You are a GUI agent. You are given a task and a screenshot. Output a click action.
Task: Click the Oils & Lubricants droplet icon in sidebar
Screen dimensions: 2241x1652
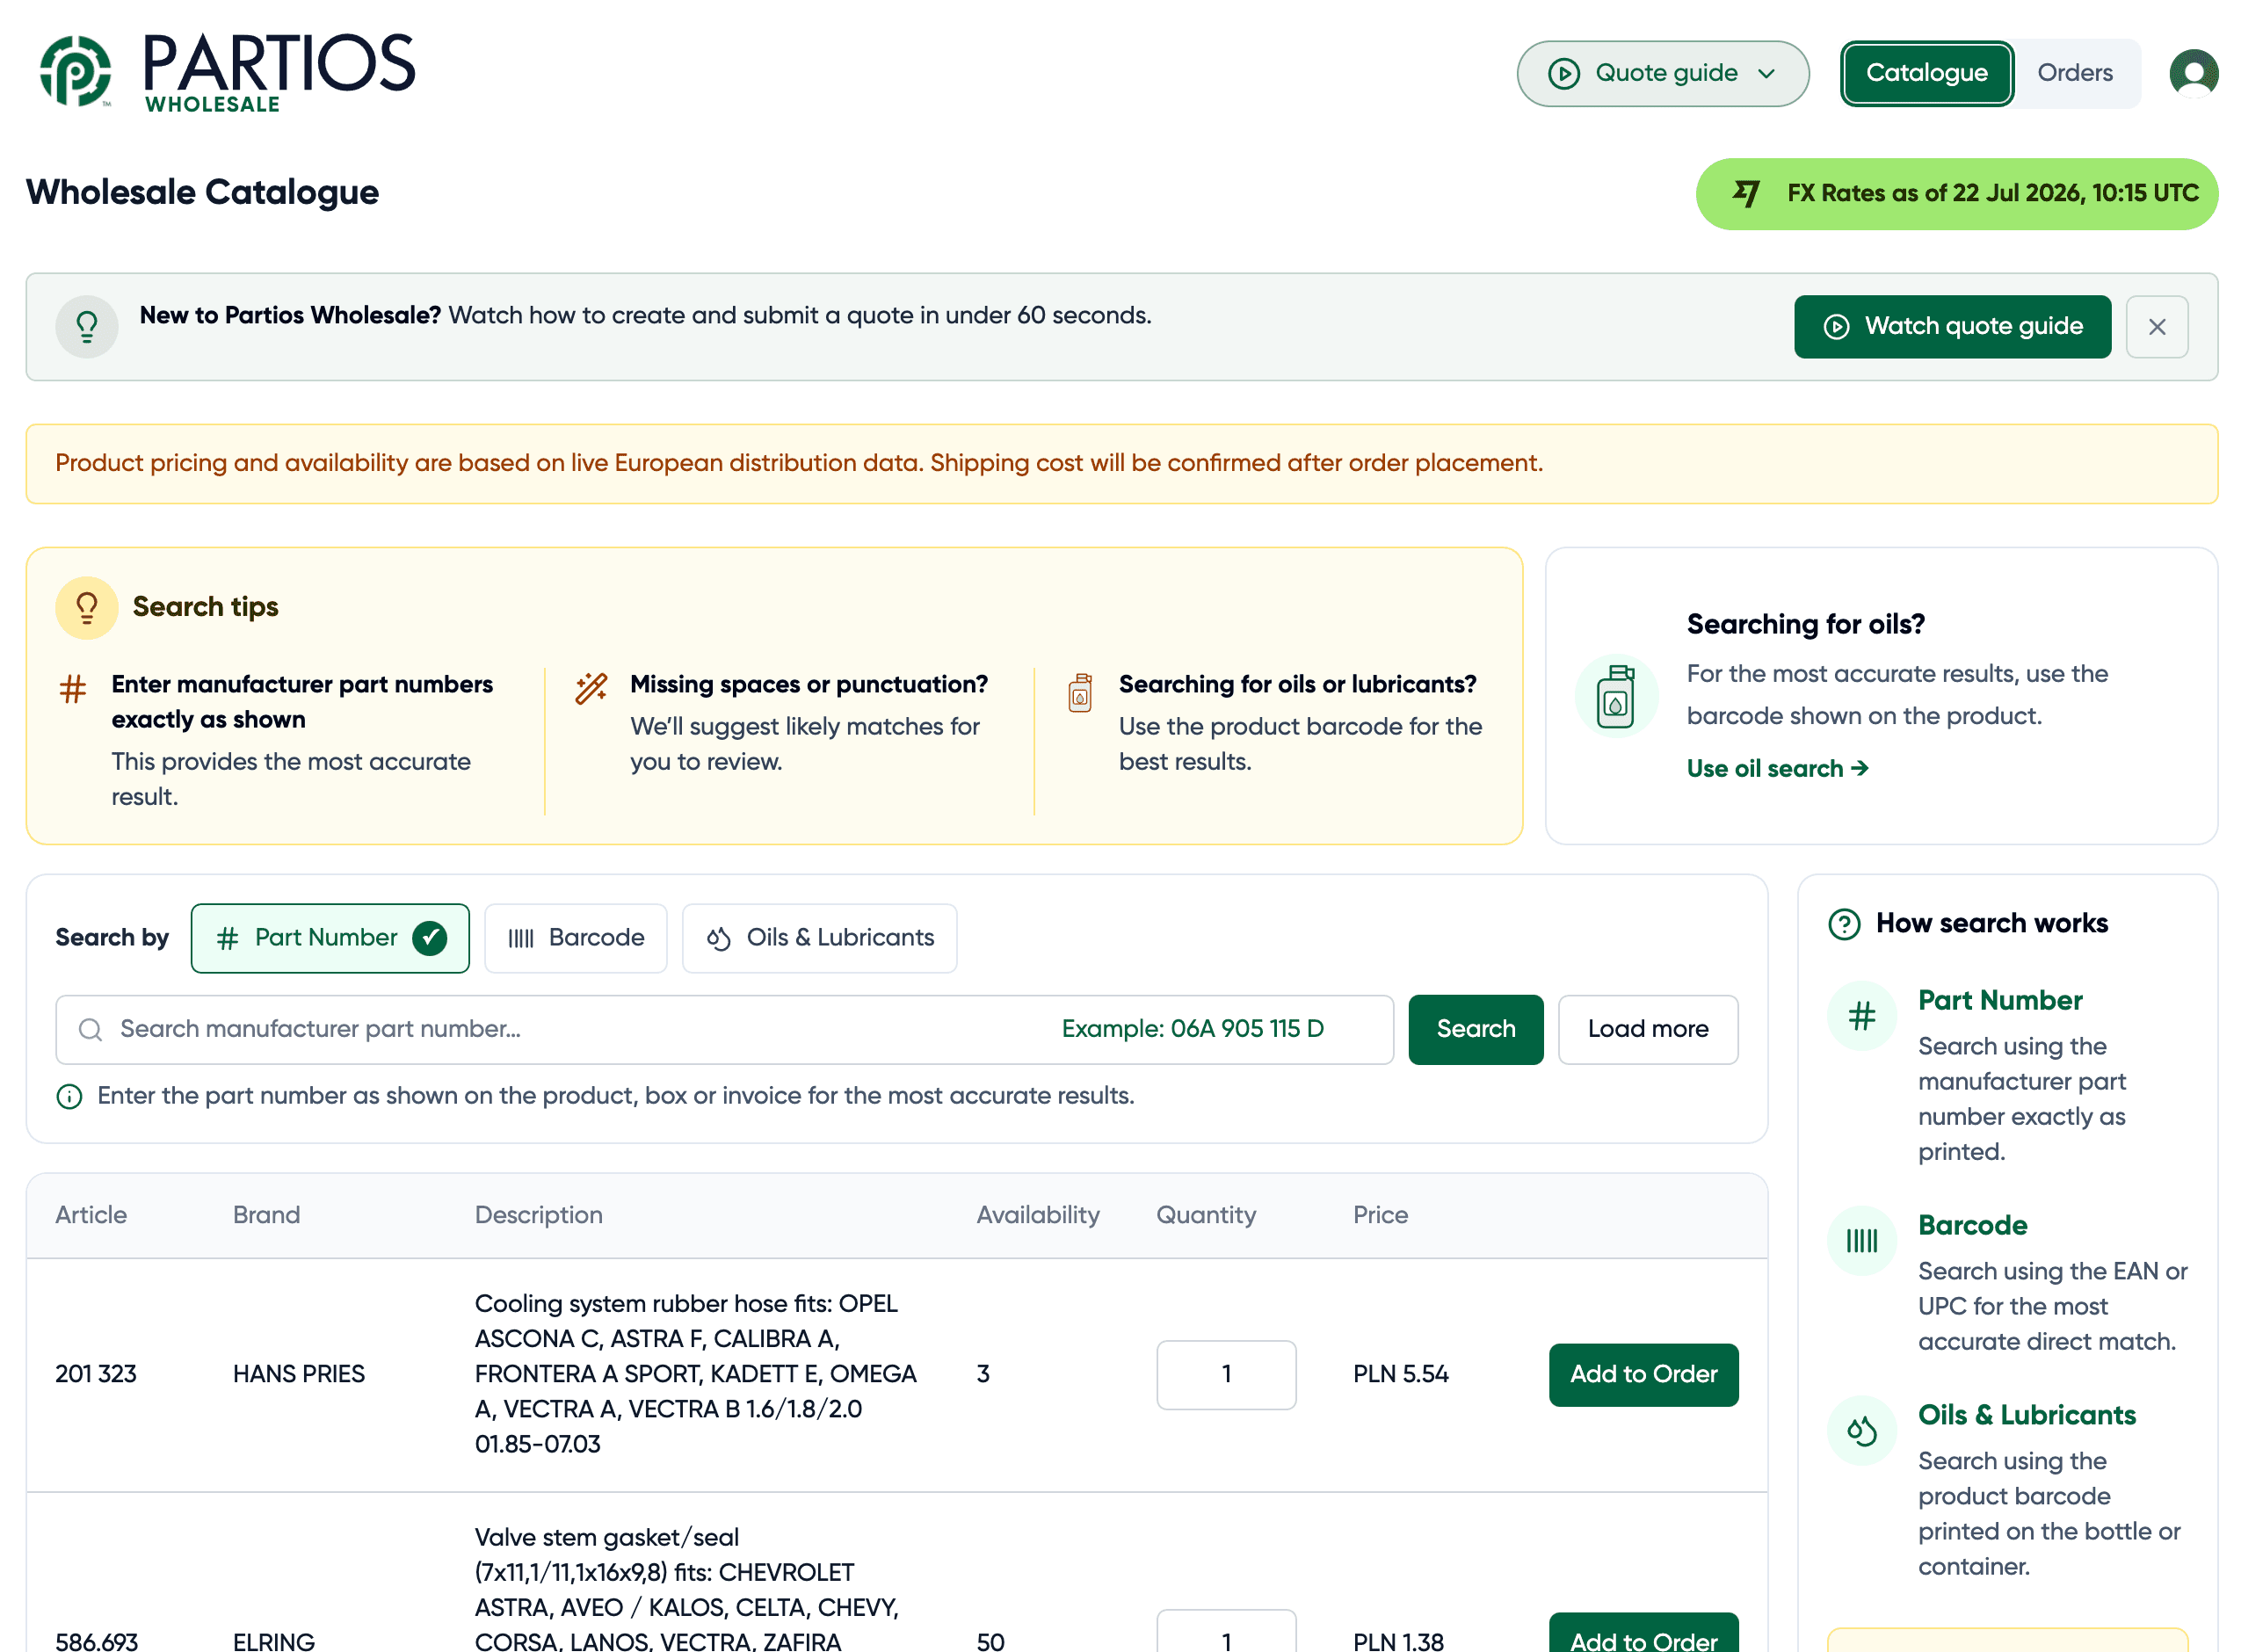tap(1861, 1431)
